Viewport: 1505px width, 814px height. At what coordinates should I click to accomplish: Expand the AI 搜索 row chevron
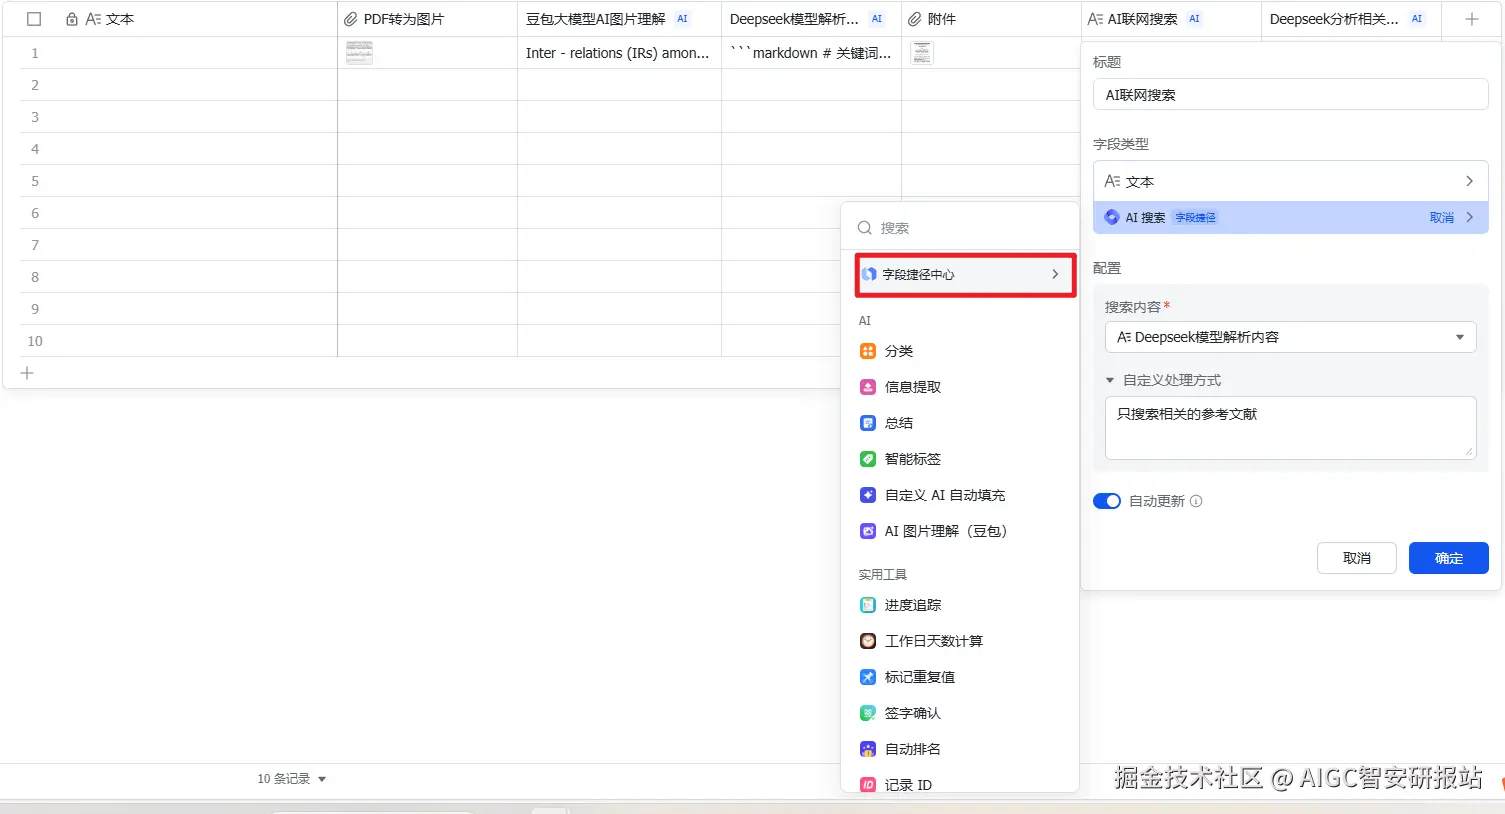(x=1469, y=217)
